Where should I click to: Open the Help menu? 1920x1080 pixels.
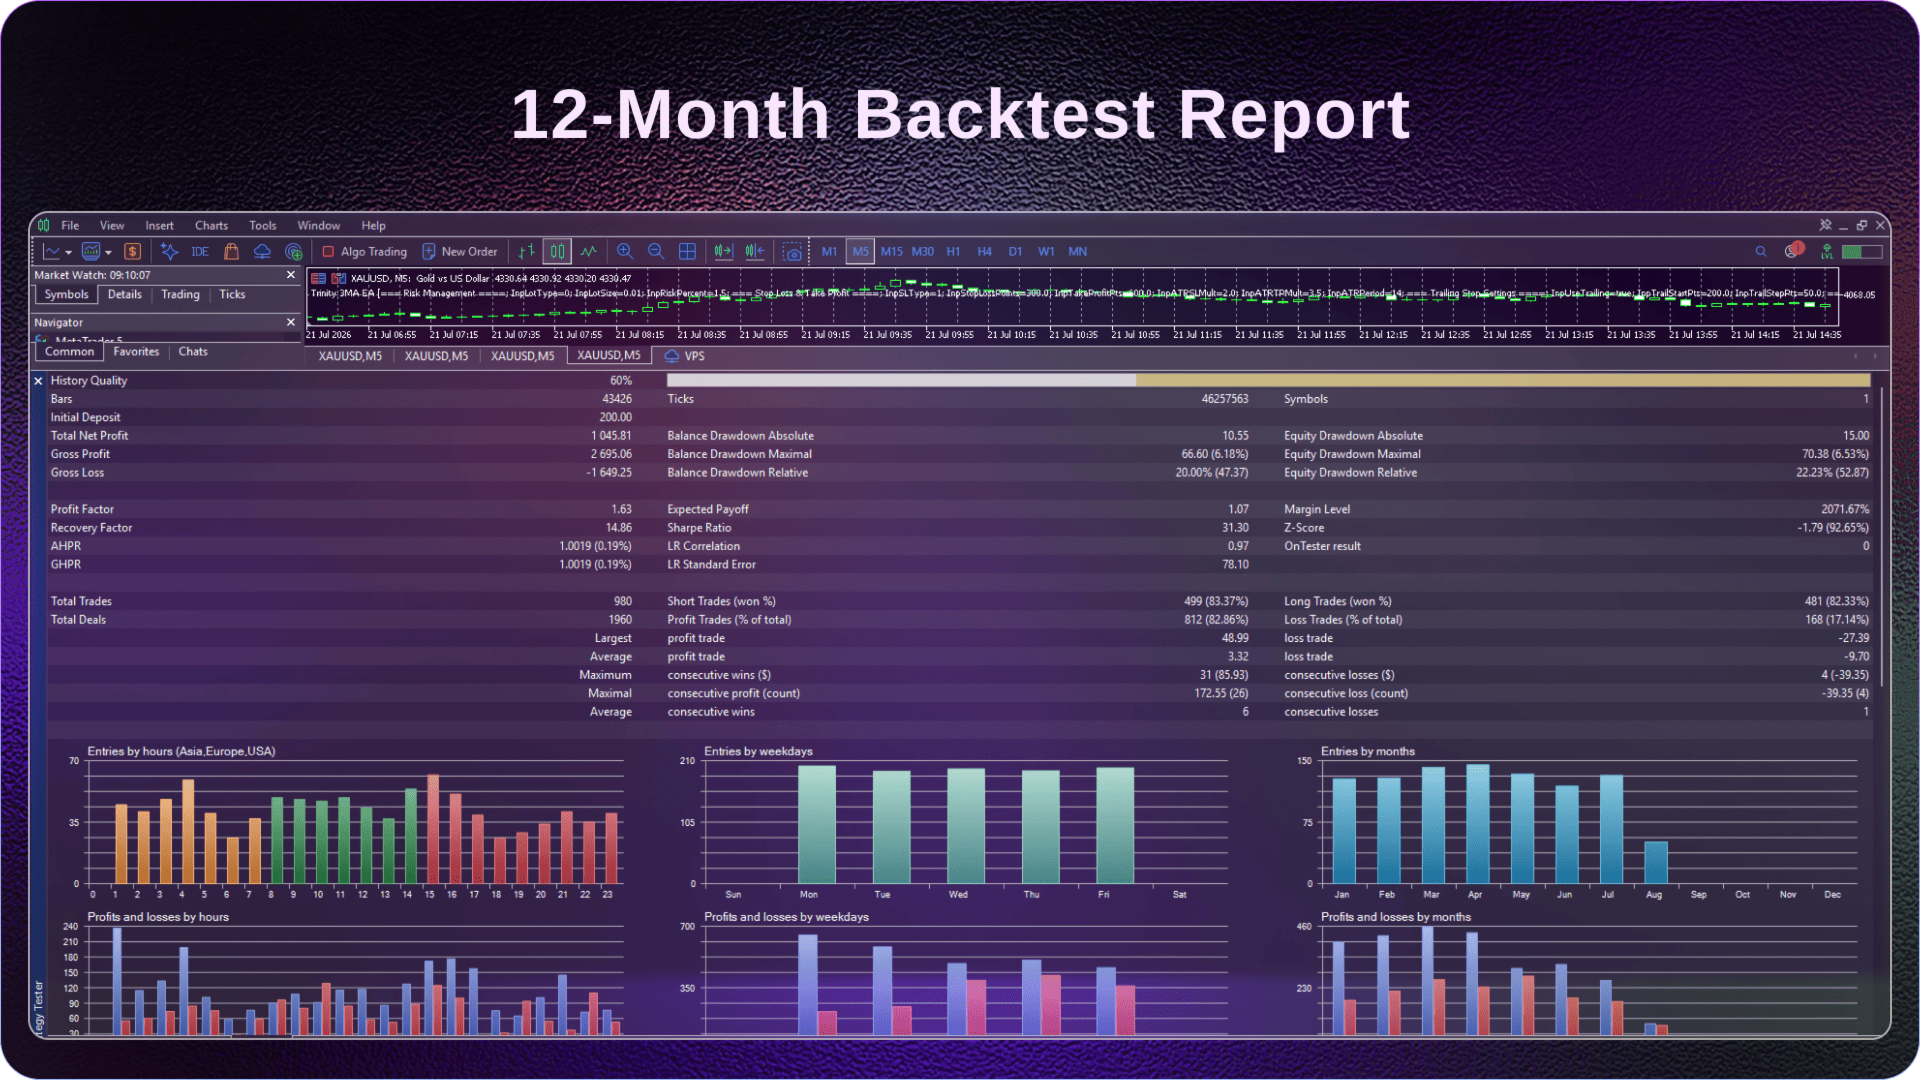pyautogui.click(x=373, y=226)
